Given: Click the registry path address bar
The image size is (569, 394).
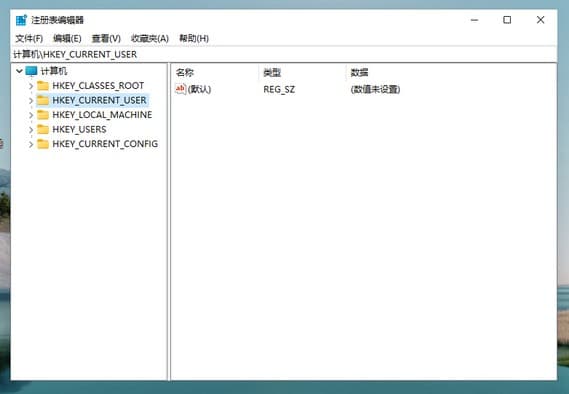Looking at the screenshot, I should pos(284,54).
